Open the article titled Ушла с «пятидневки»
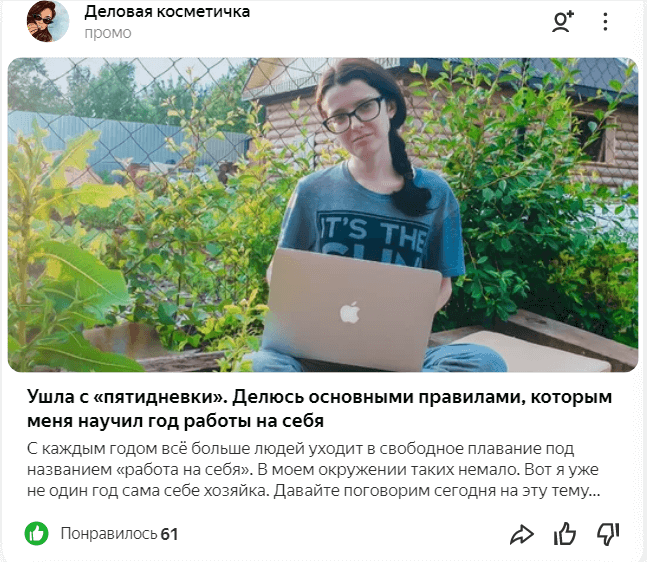647x562 pixels. point(319,409)
